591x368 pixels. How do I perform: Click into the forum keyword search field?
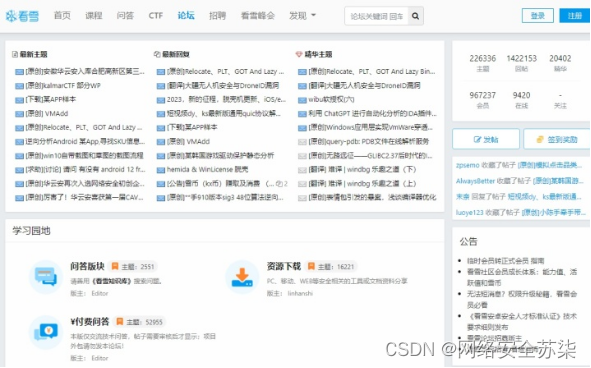coord(377,16)
